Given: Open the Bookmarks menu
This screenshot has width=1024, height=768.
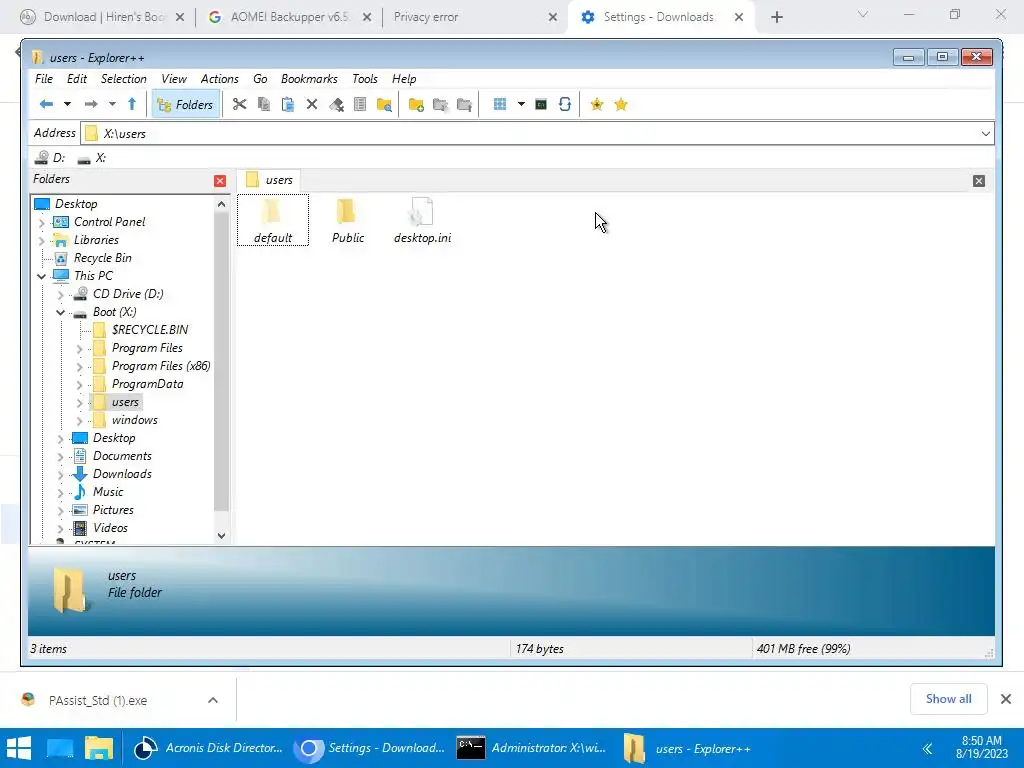Looking at the screenshot, I should point(309,79).
